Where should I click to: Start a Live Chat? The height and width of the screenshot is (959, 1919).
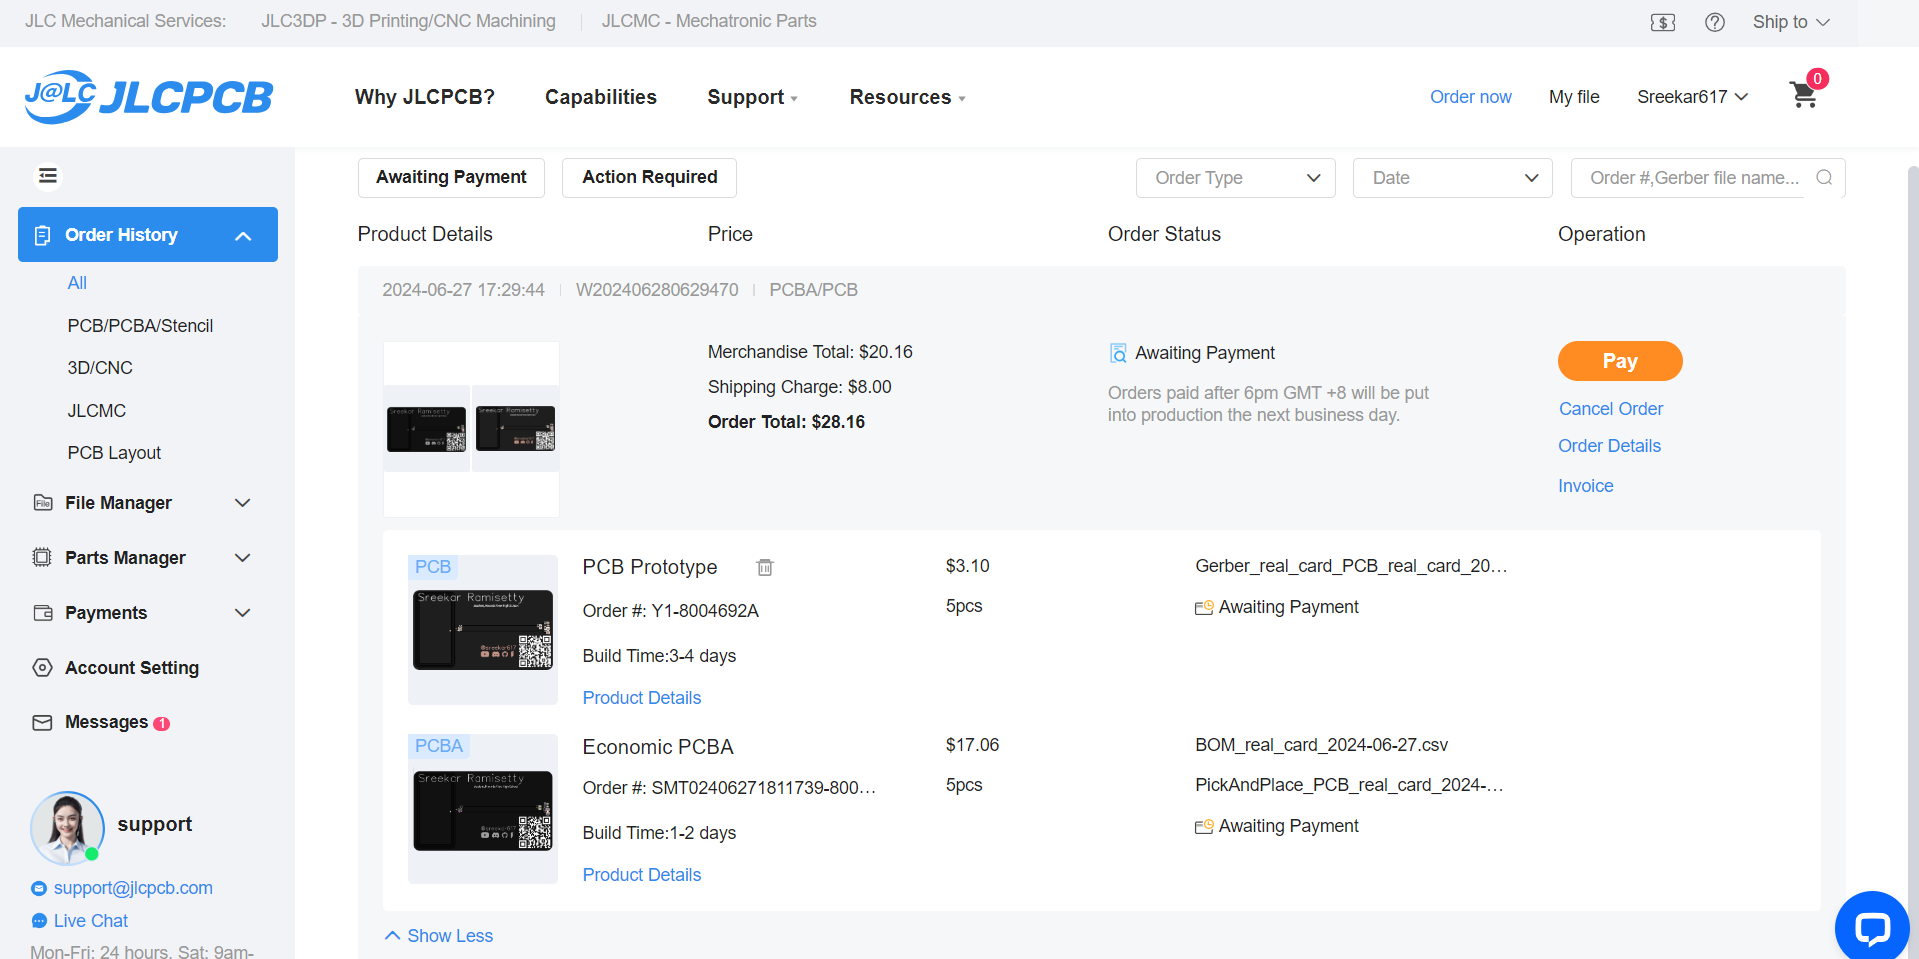91,921
